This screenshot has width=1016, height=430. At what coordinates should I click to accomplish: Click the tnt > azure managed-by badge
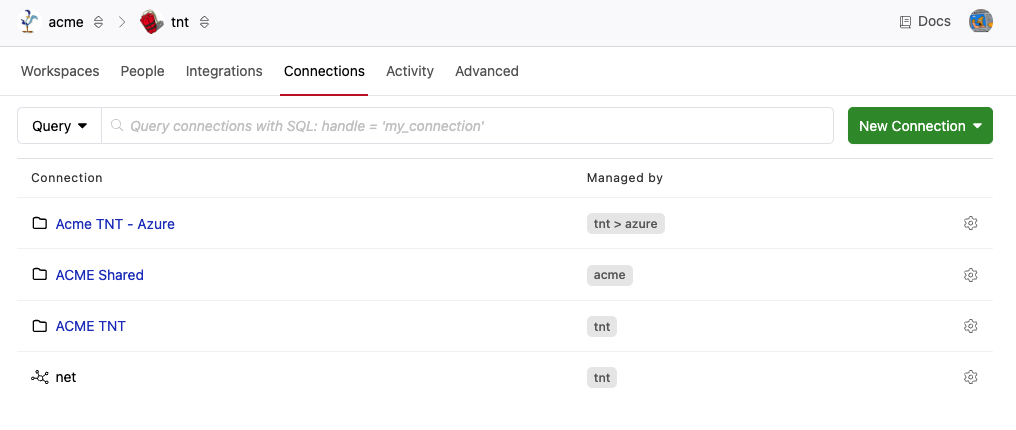coord(625,224)
